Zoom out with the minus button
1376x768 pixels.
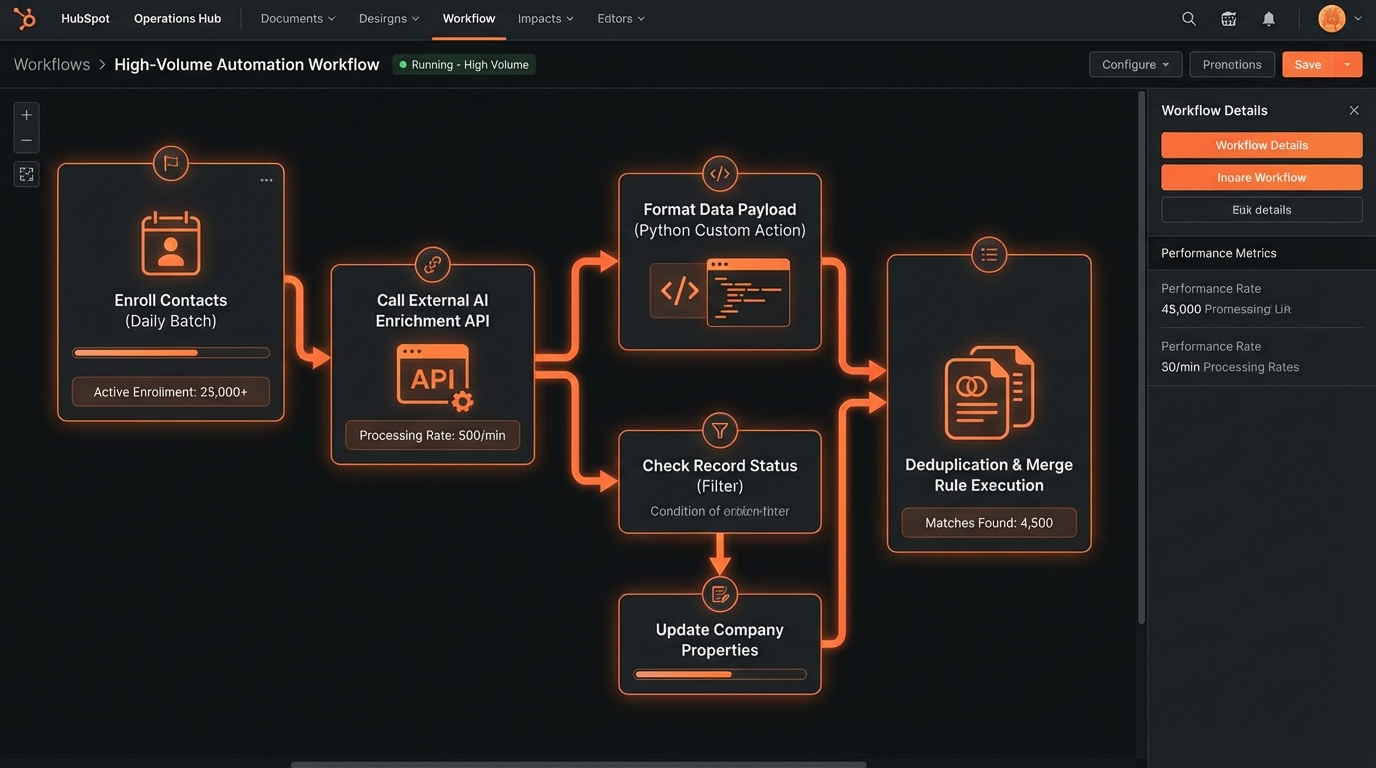point(27,140)
